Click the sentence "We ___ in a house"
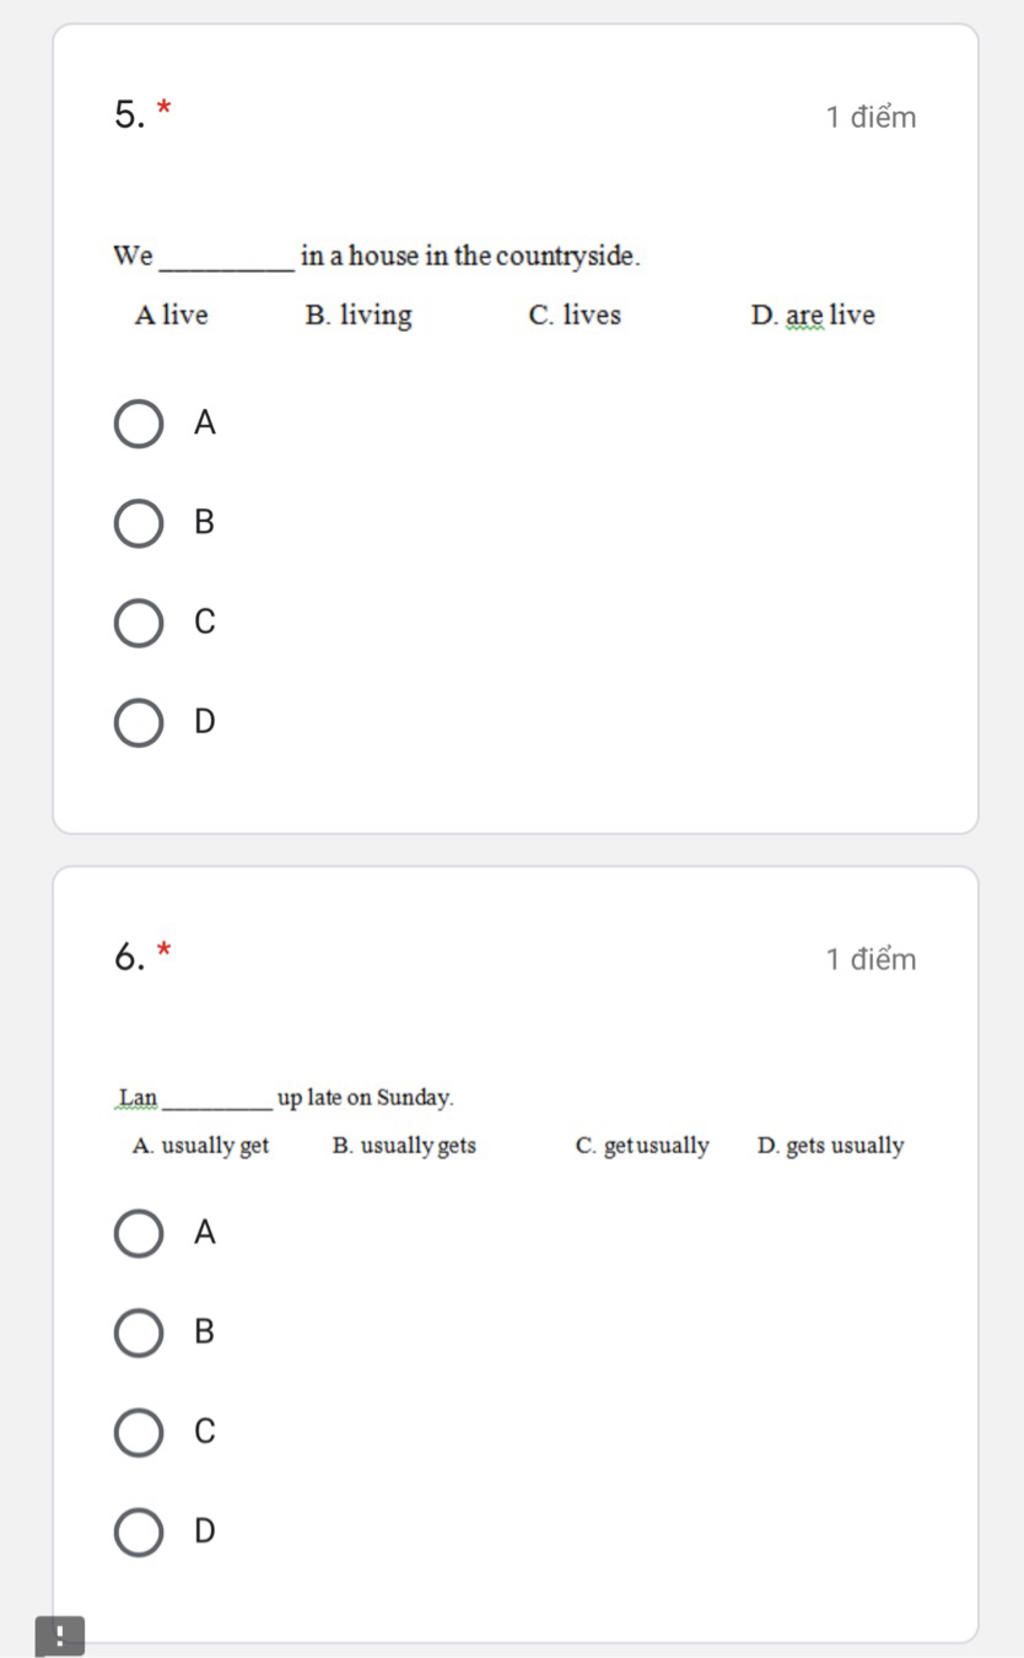The width and height of the screenshot is (1024, 1658). point(376,256)
